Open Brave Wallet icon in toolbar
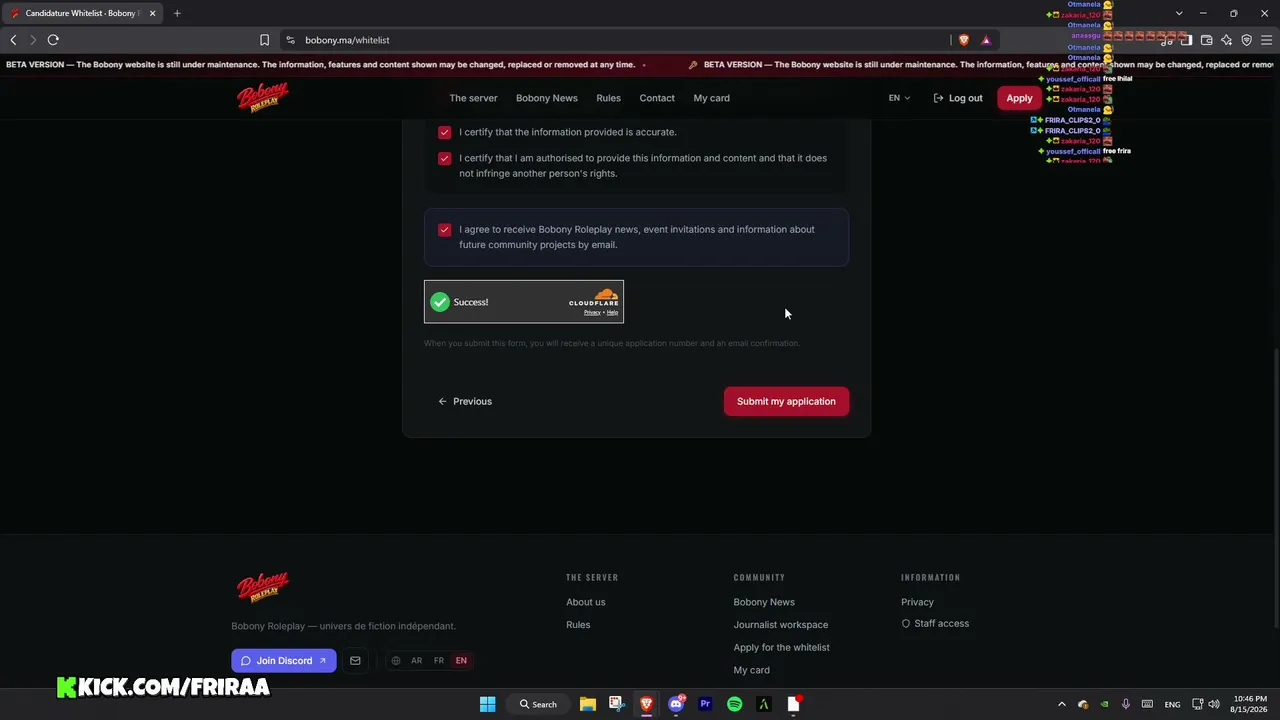The image size is (1280, 720). pyautogui.click(x=1207, y=40)
